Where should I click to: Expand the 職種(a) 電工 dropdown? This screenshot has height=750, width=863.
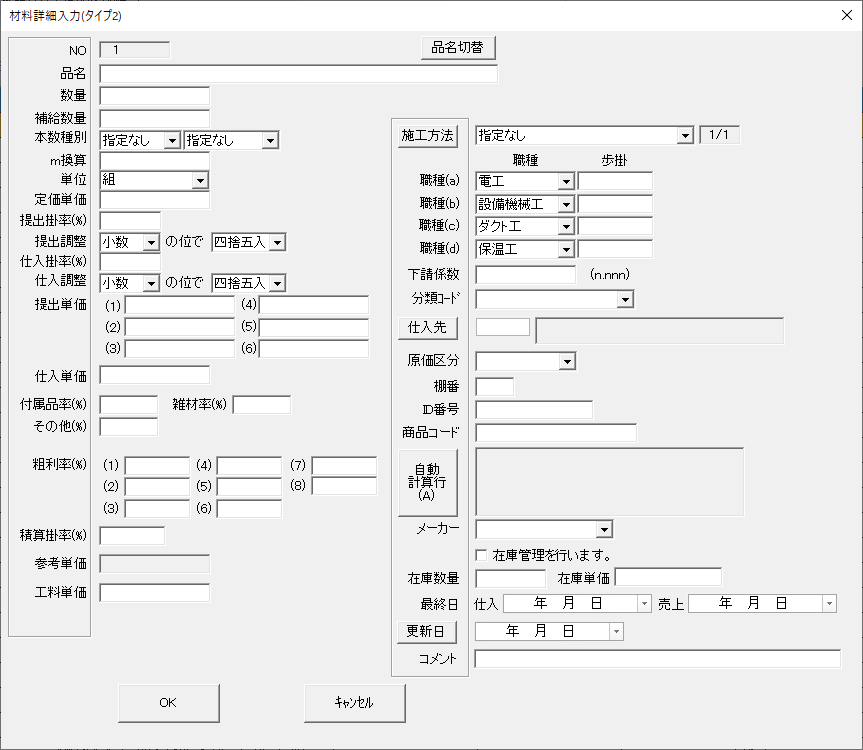[565, 181]
